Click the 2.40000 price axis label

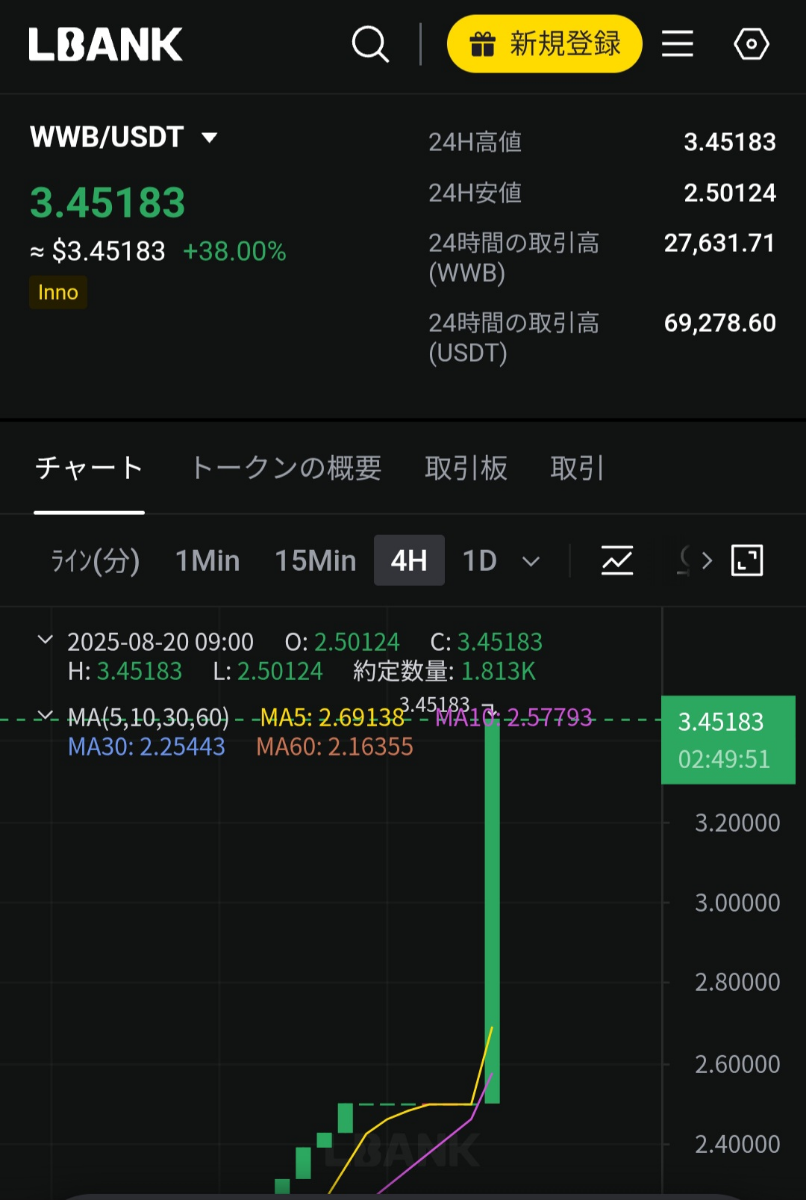[x=738, y=1143]
